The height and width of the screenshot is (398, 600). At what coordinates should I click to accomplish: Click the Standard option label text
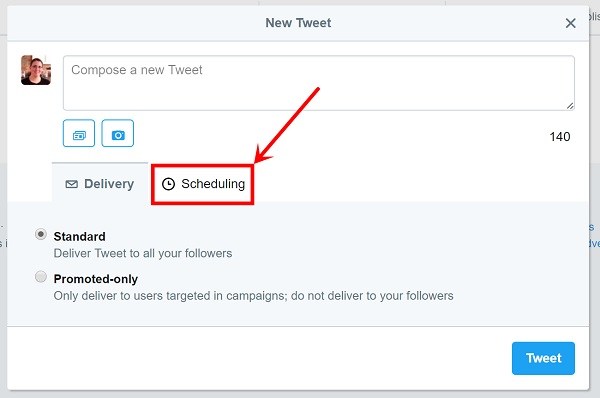coord(80,237)
